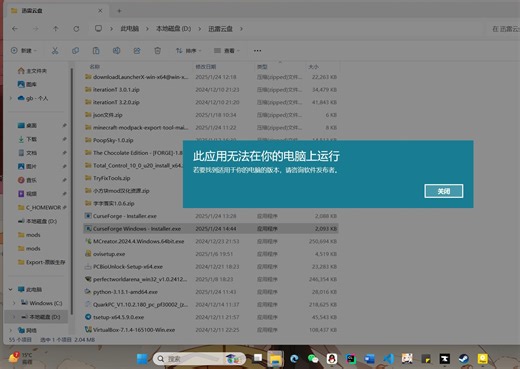
Task: Select the PoopSky-1.0.zip file
Action: pyautogui.click(x=113, y=140)
